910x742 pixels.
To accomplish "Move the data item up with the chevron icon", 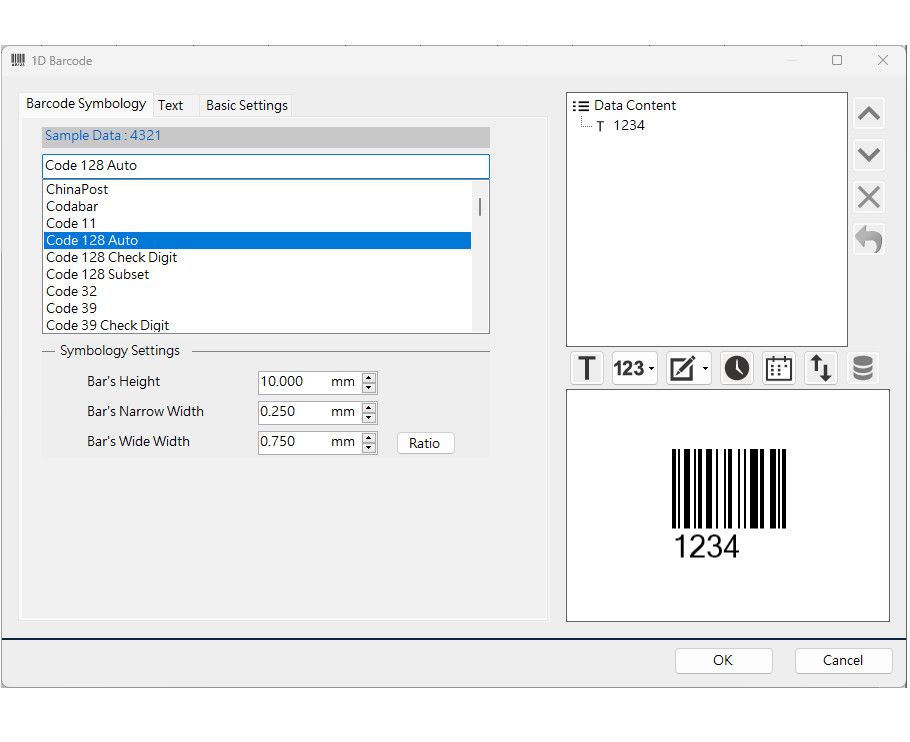I will coord(868,113).
